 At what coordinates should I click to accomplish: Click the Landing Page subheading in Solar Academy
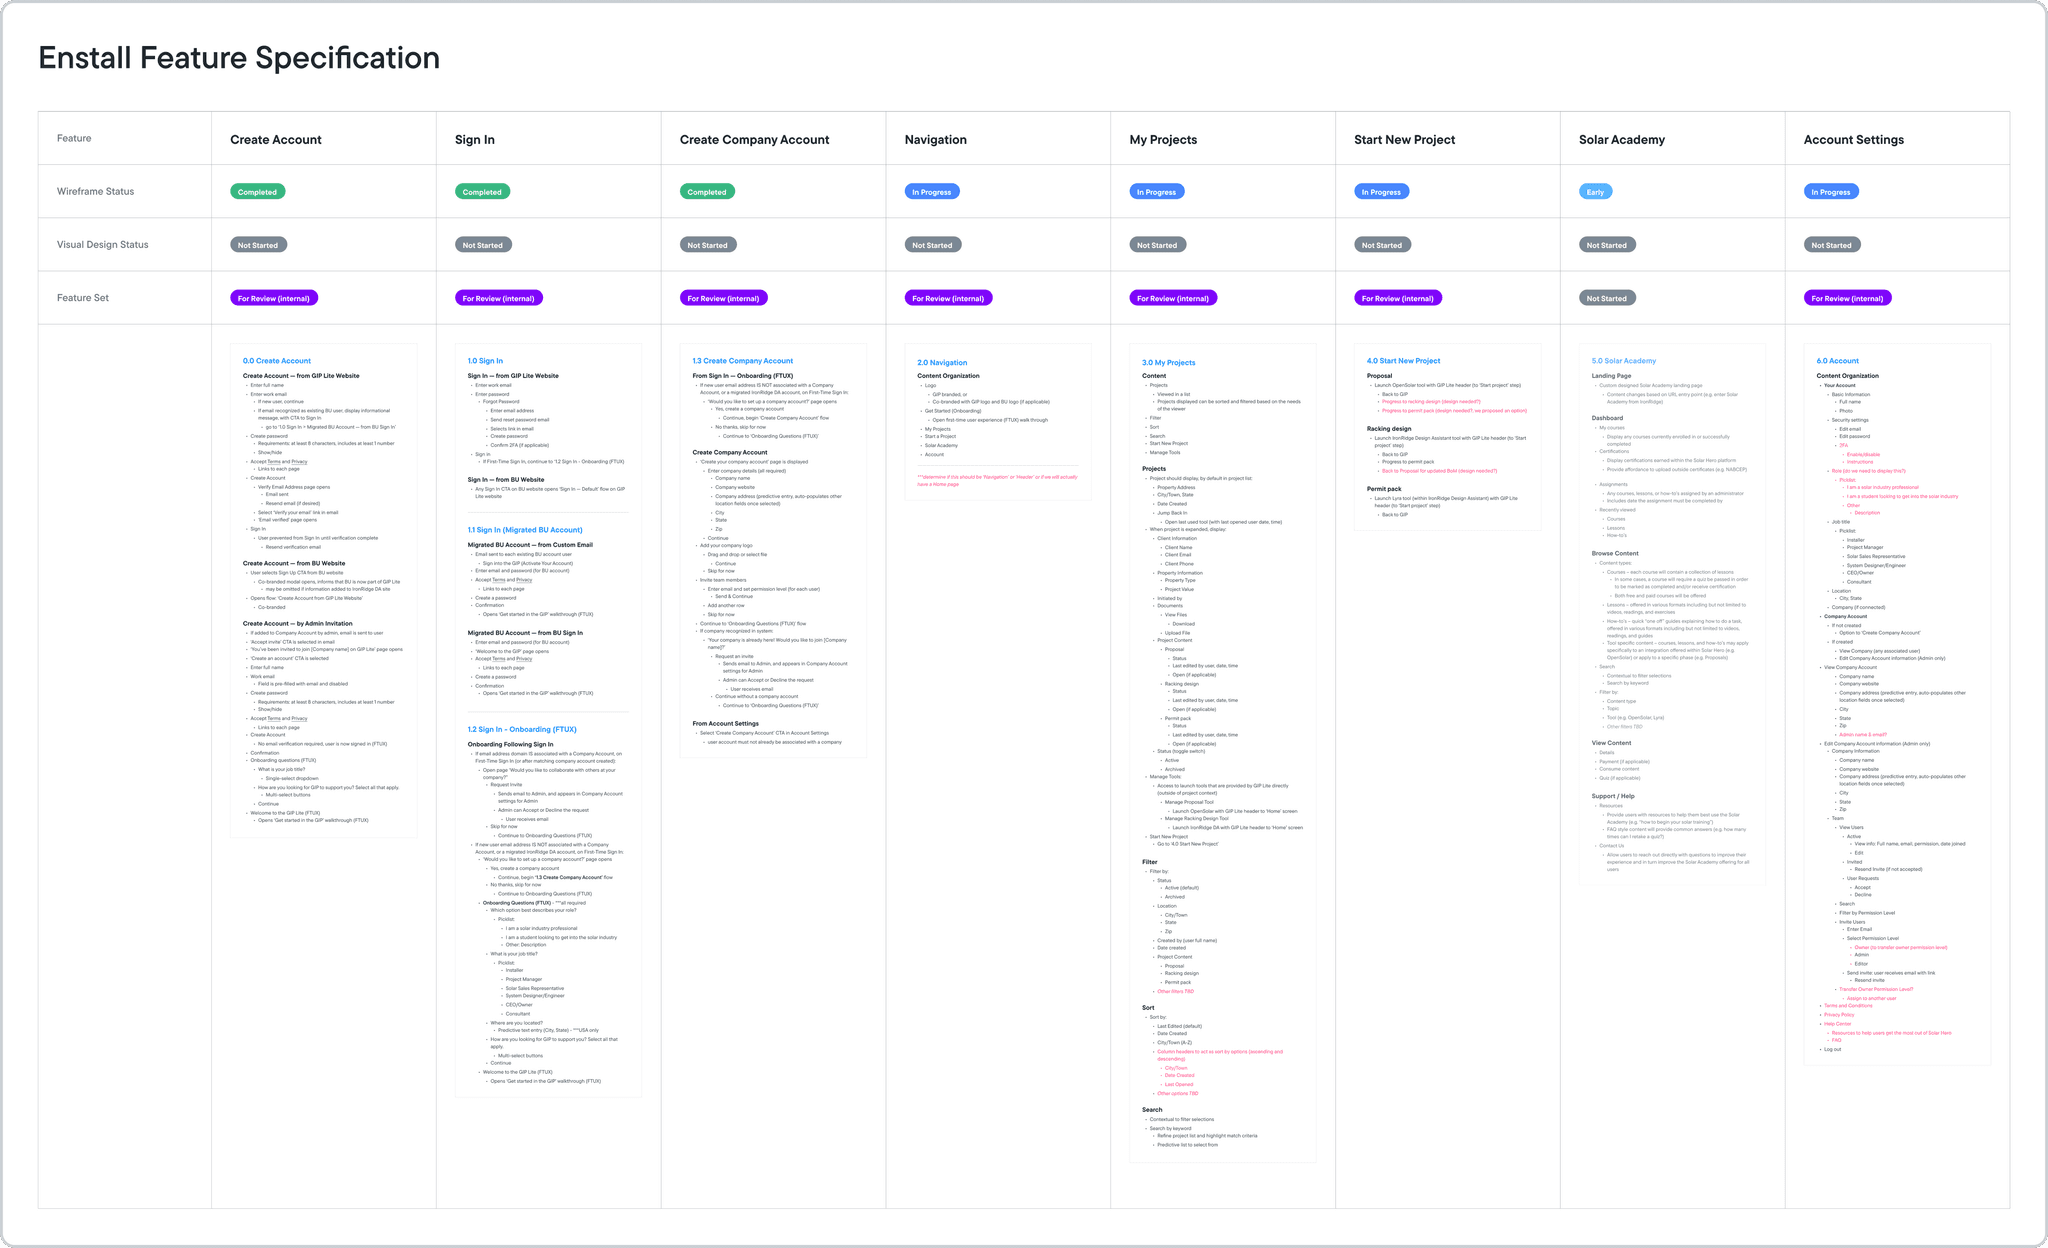click(1612, 376)
